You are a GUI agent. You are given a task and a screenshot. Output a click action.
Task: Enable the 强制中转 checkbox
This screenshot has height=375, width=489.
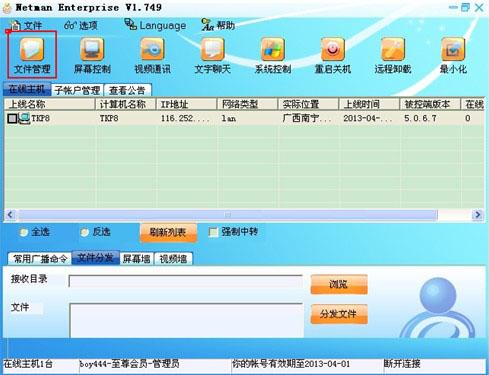click(x=213, y=232)
